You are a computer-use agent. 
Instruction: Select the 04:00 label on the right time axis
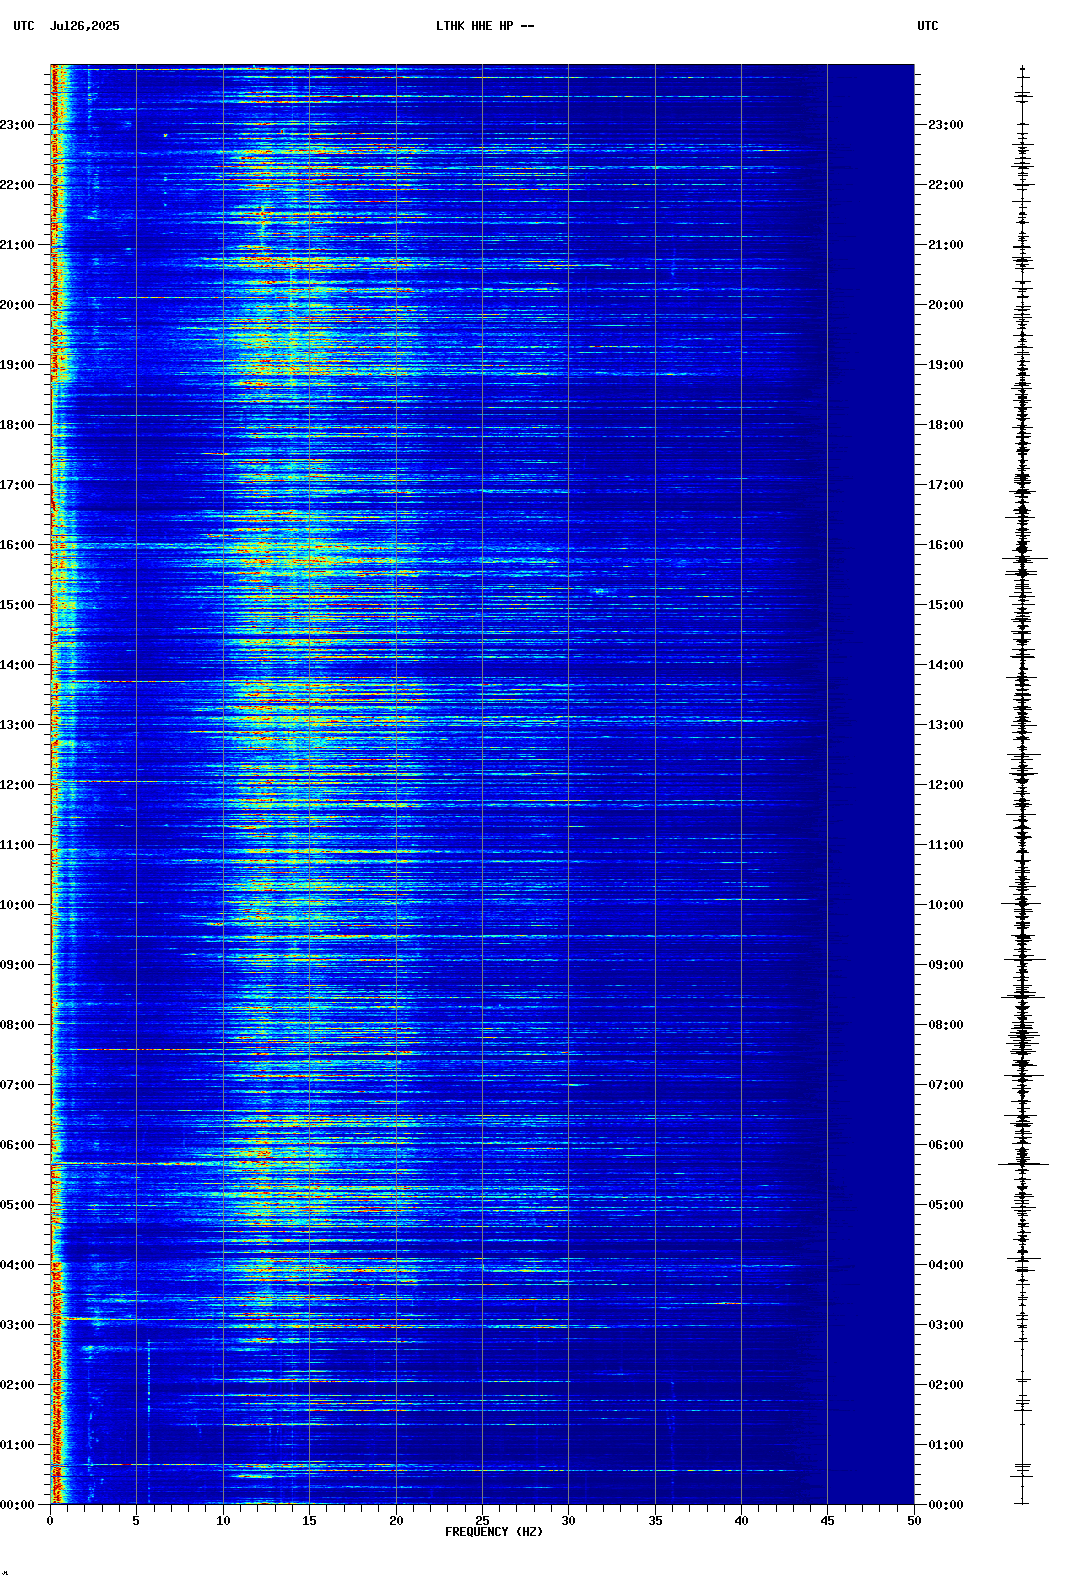(x=946, y=1265)
